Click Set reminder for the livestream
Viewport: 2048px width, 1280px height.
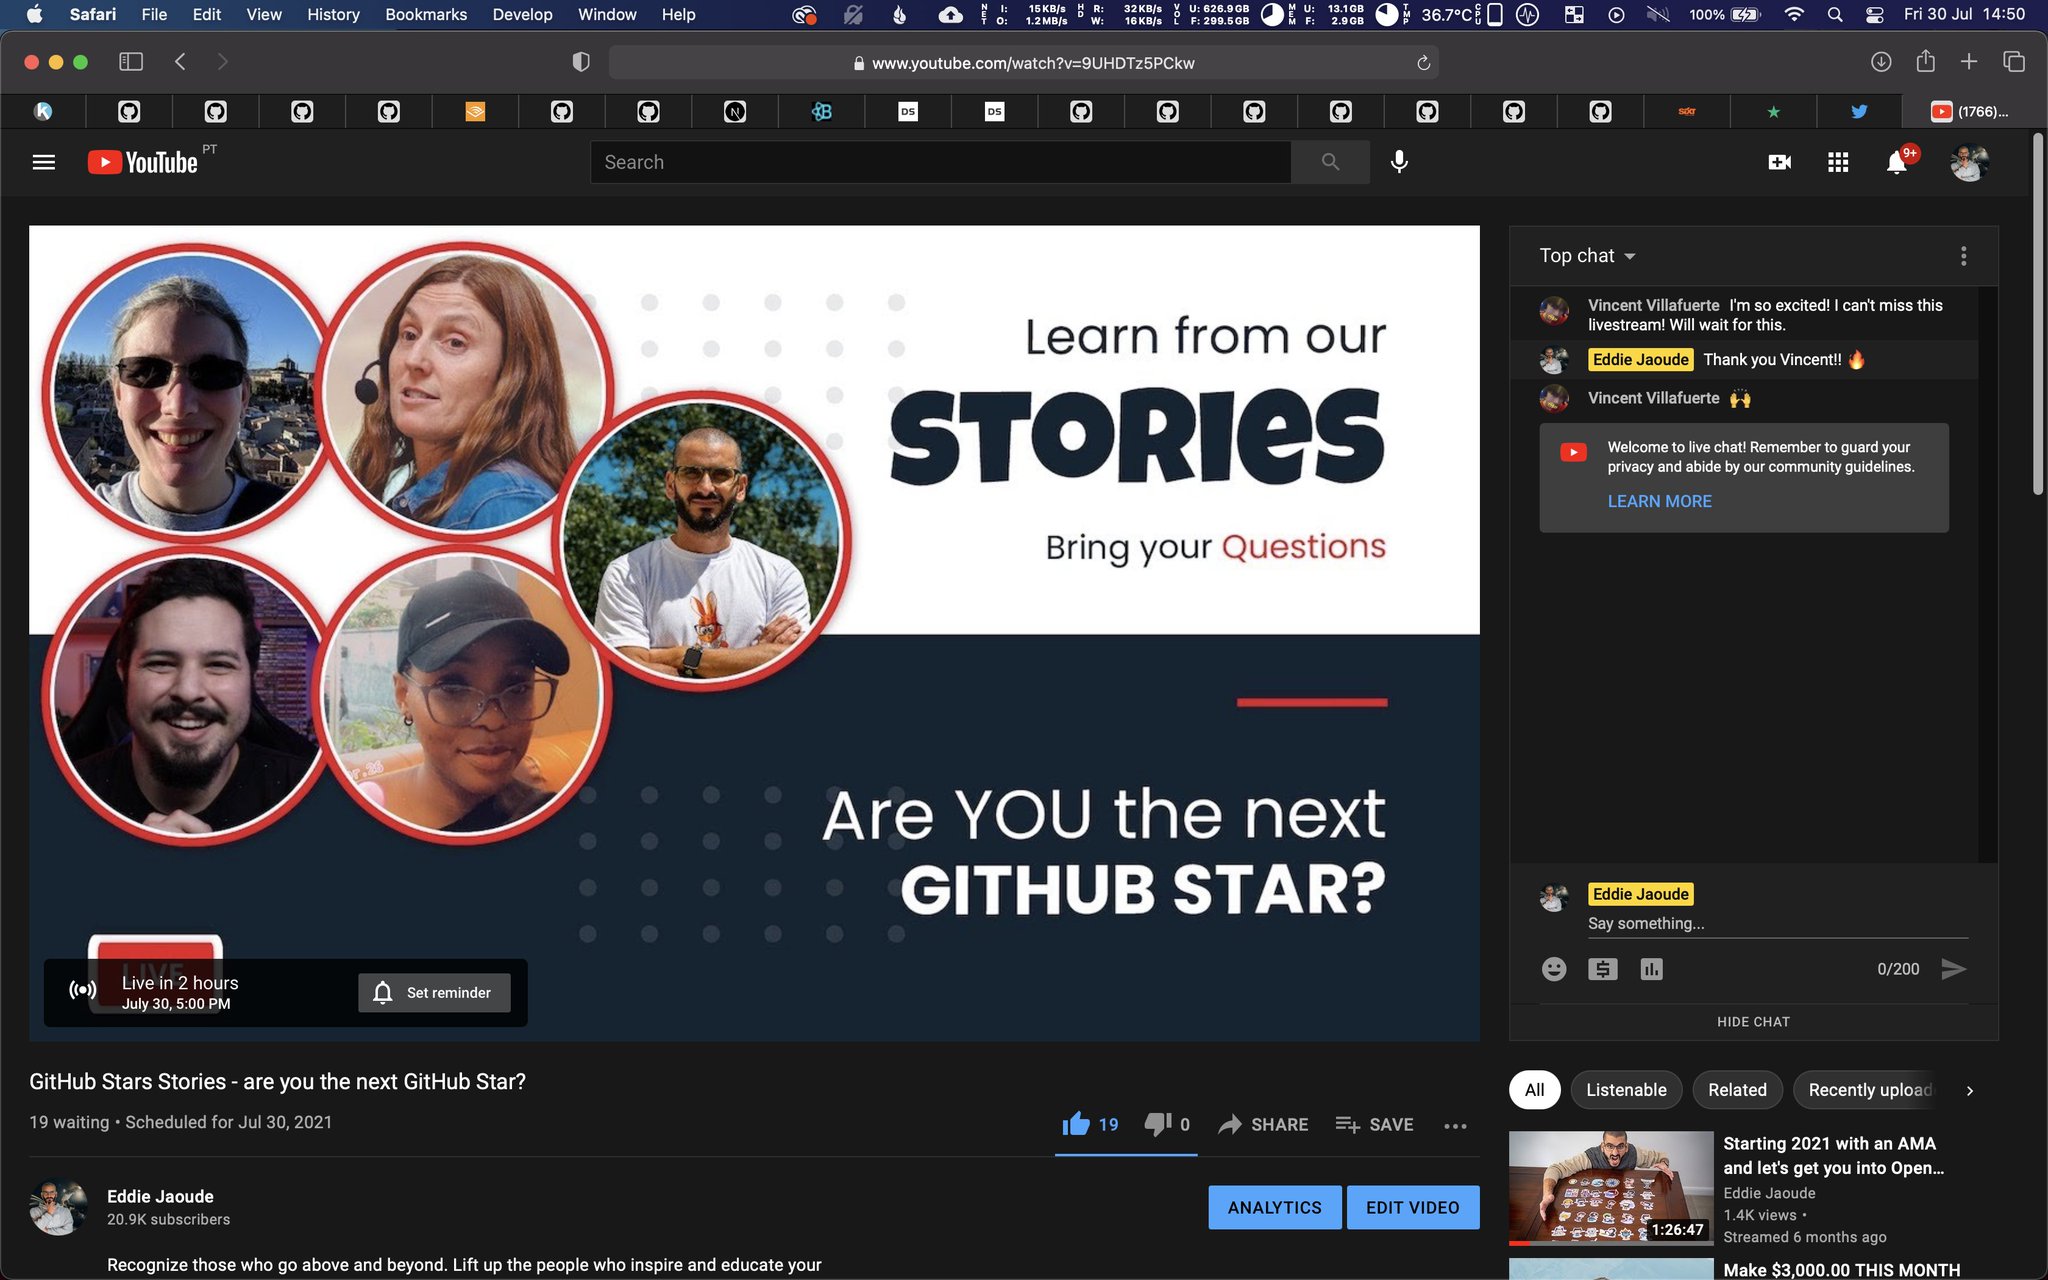[434, 993]
